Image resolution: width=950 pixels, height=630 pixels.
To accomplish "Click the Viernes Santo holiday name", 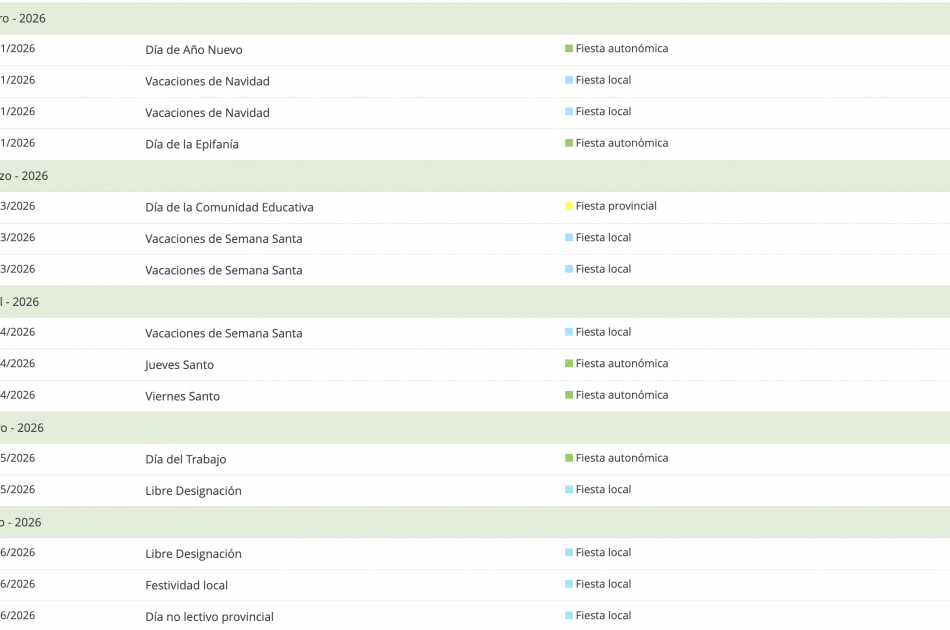I will [x=182, y=396].
